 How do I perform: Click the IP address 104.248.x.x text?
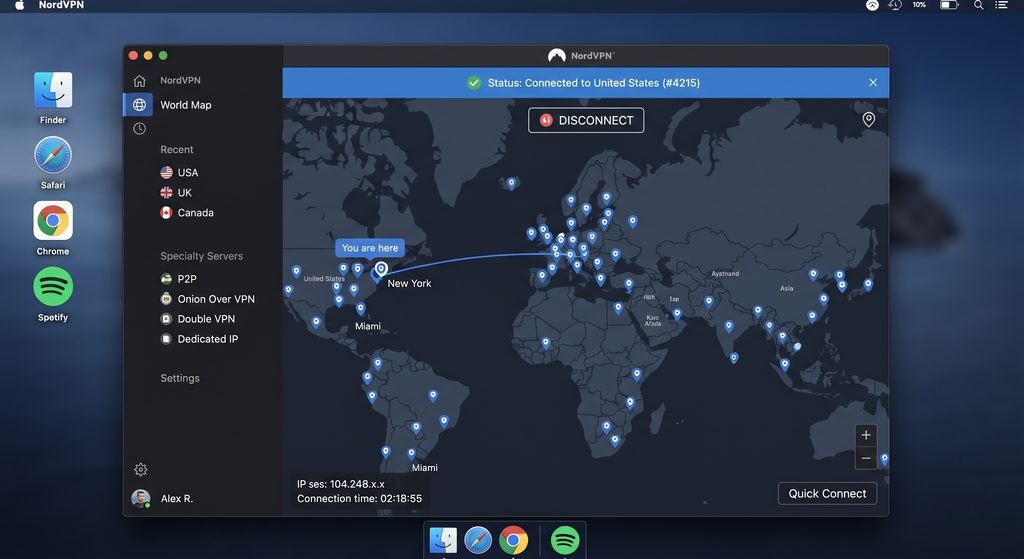click(357, 484)
